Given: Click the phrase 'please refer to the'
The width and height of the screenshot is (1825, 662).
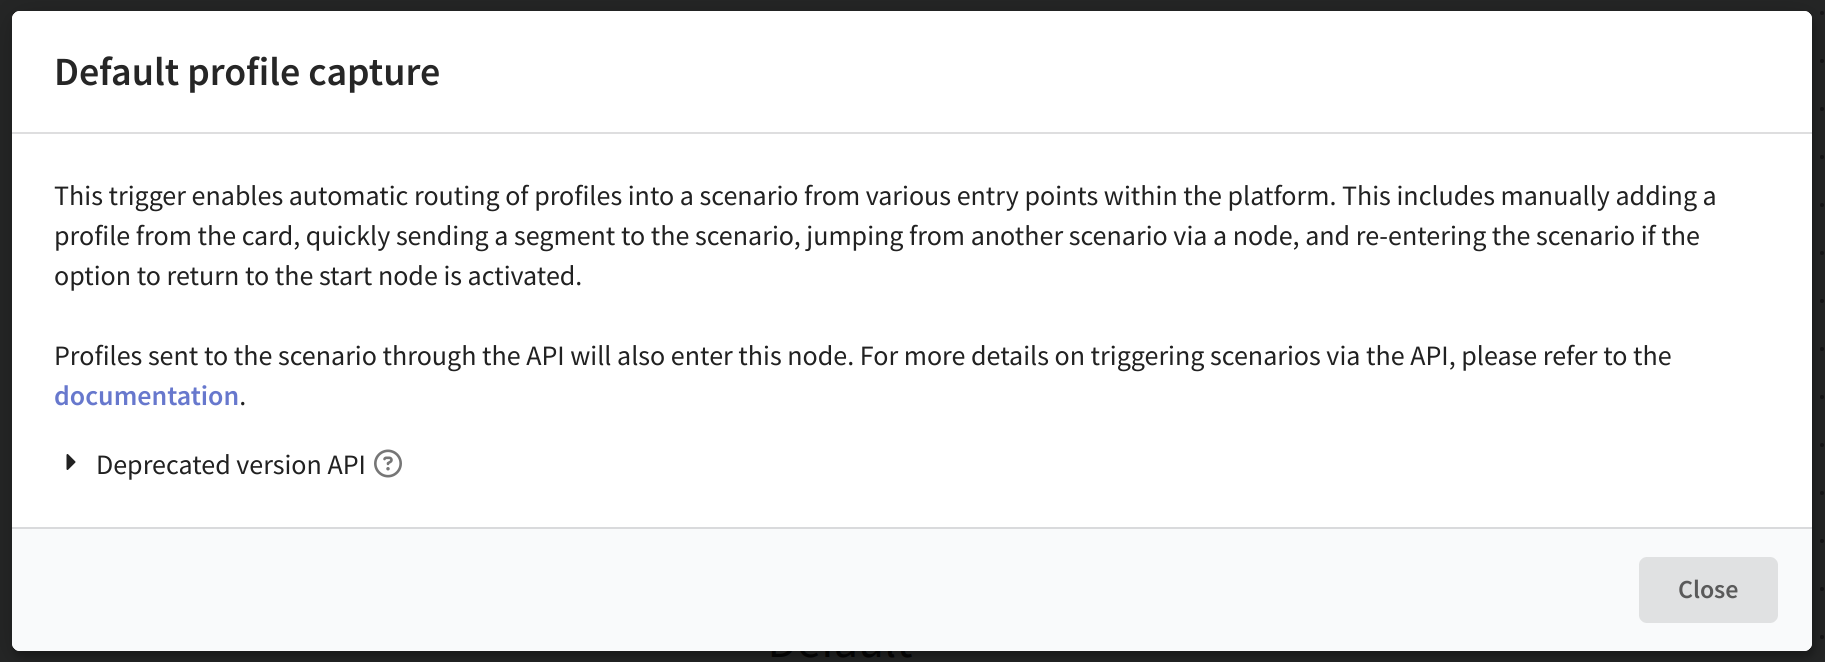Looking at the screenshot, I should (1566, 356).
